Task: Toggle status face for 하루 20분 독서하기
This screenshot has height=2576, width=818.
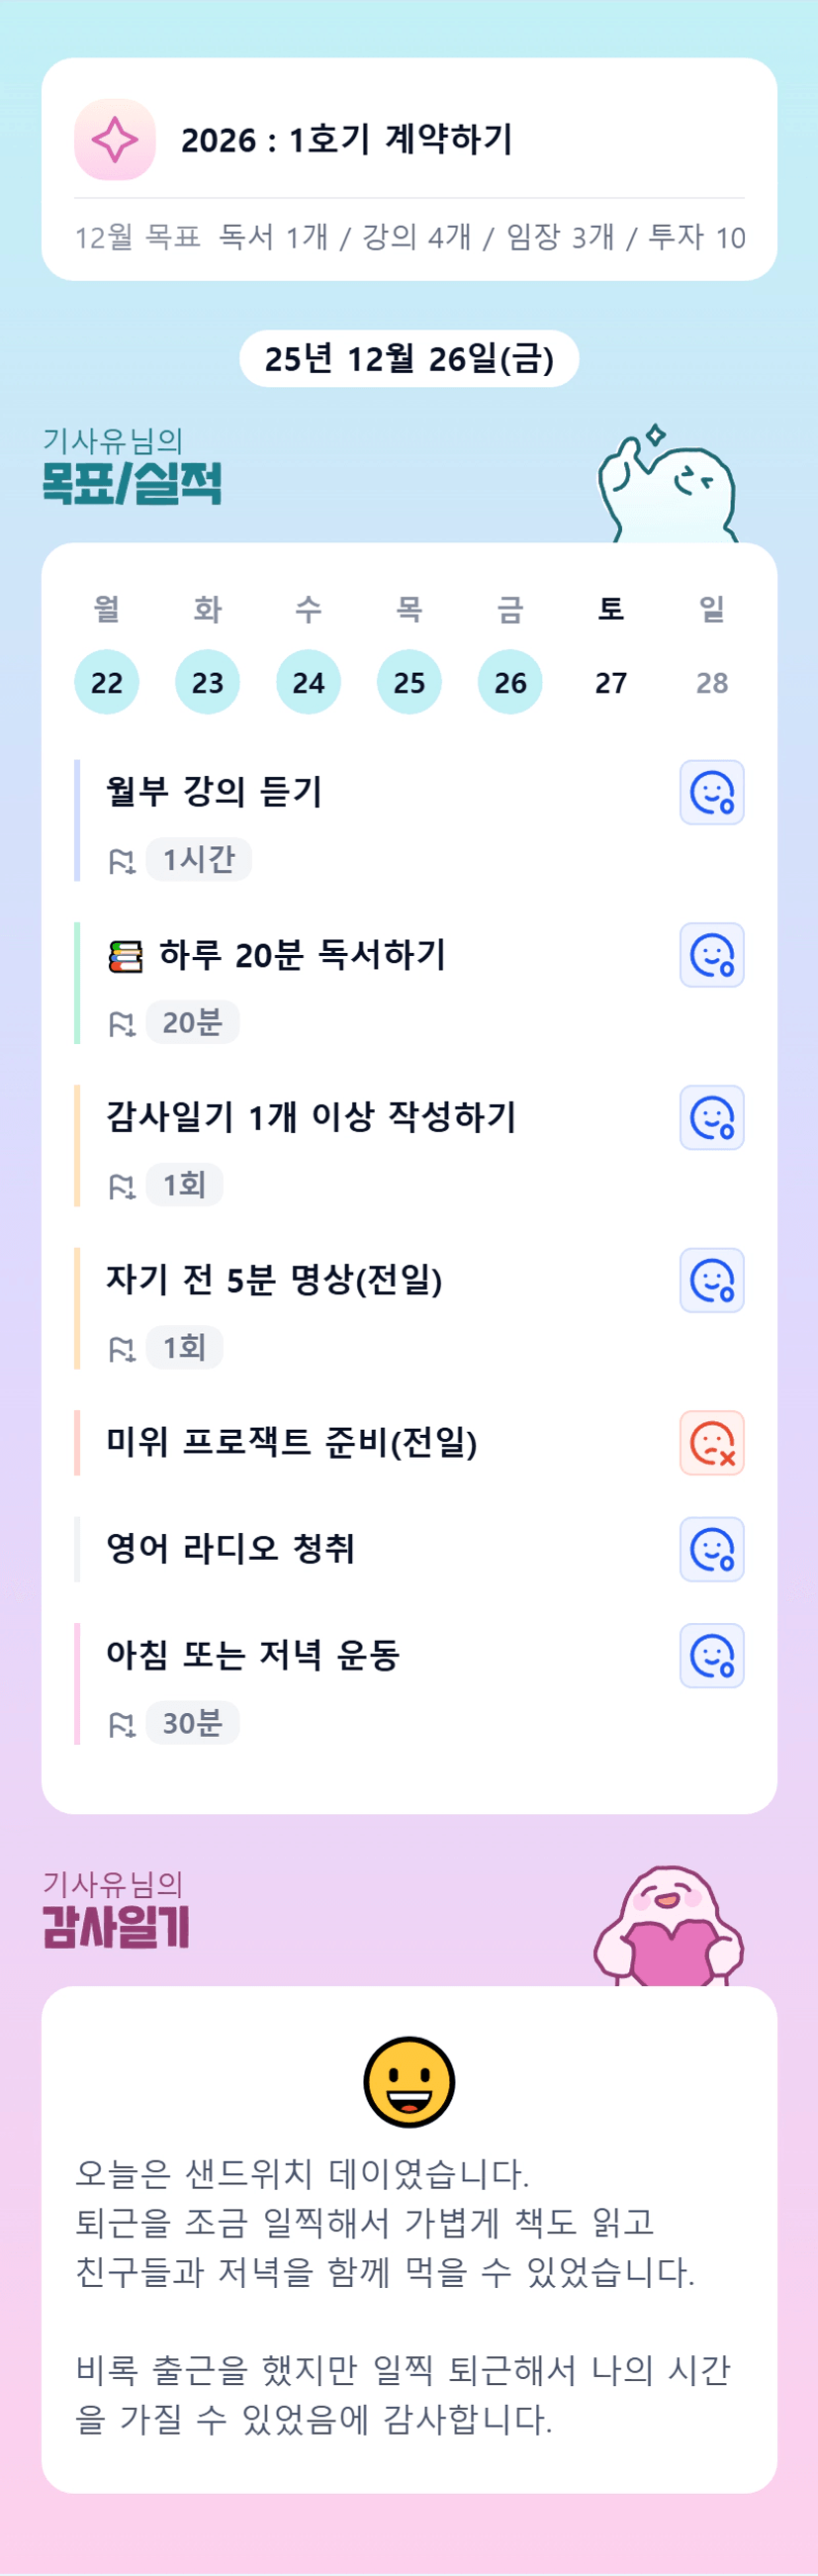Action: pyautogui.click(x=711, y=955)
